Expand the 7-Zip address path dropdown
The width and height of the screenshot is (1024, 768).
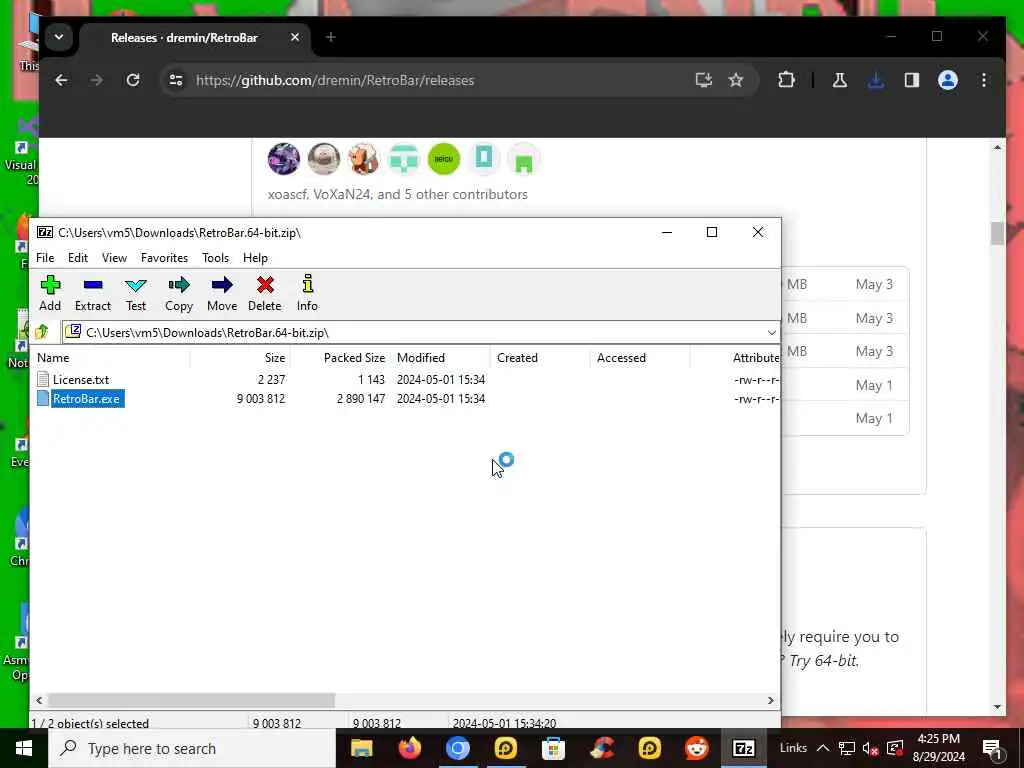pos(771,332)
